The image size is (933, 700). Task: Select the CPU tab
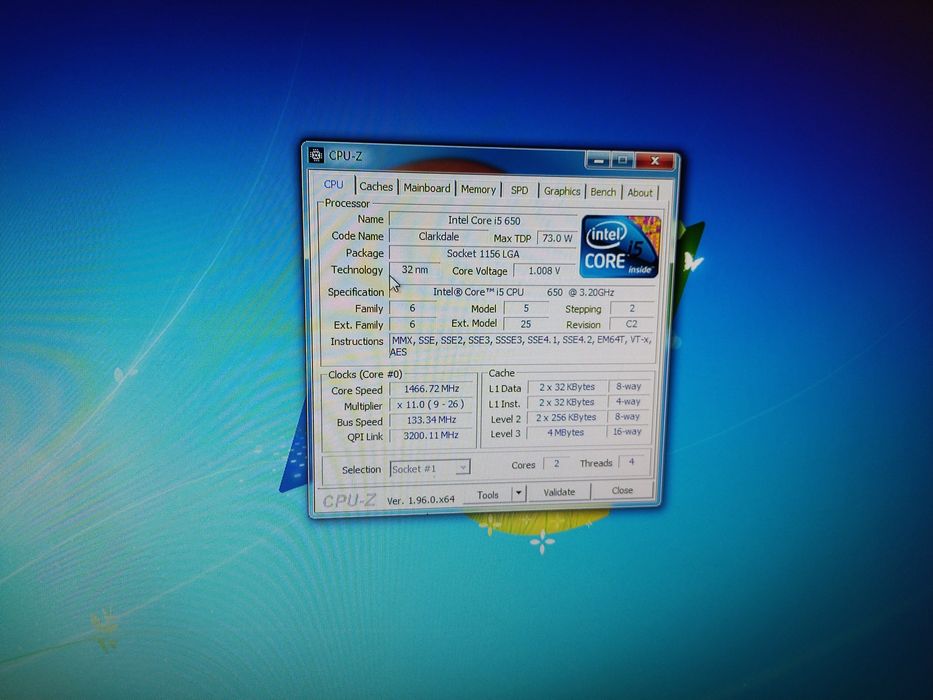coord(333,184)
